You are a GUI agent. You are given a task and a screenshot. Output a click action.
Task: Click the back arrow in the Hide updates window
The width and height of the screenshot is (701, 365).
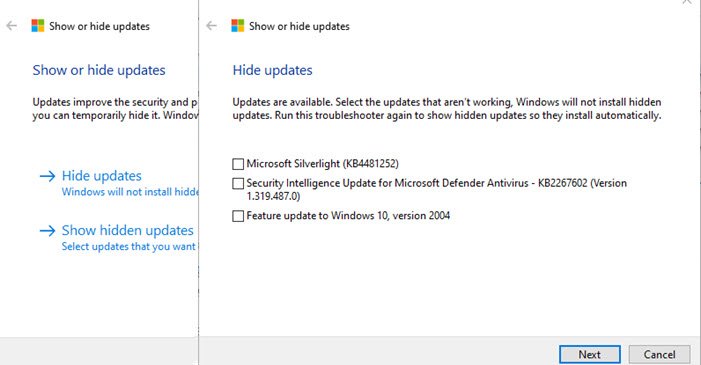point(211,26)
